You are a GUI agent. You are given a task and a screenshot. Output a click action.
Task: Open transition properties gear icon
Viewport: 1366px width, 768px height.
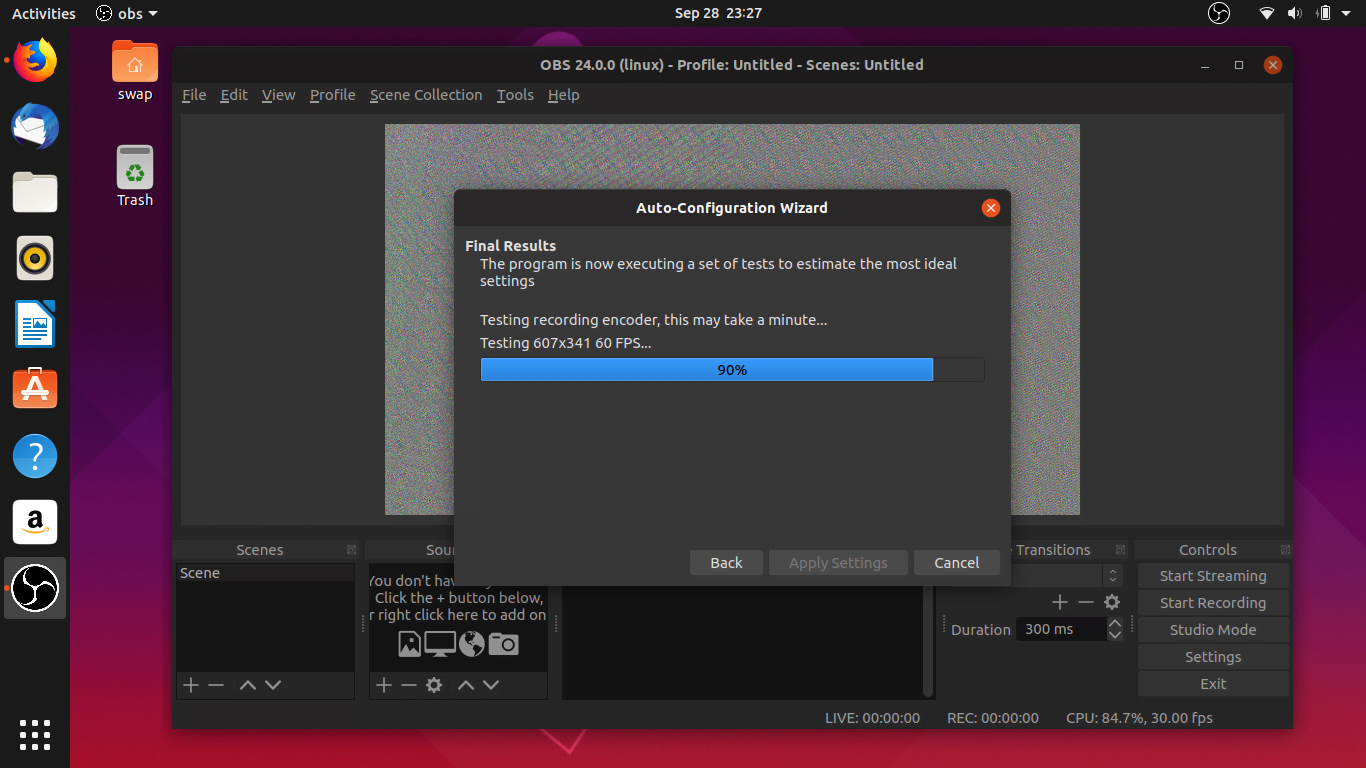click(1112, 602)
